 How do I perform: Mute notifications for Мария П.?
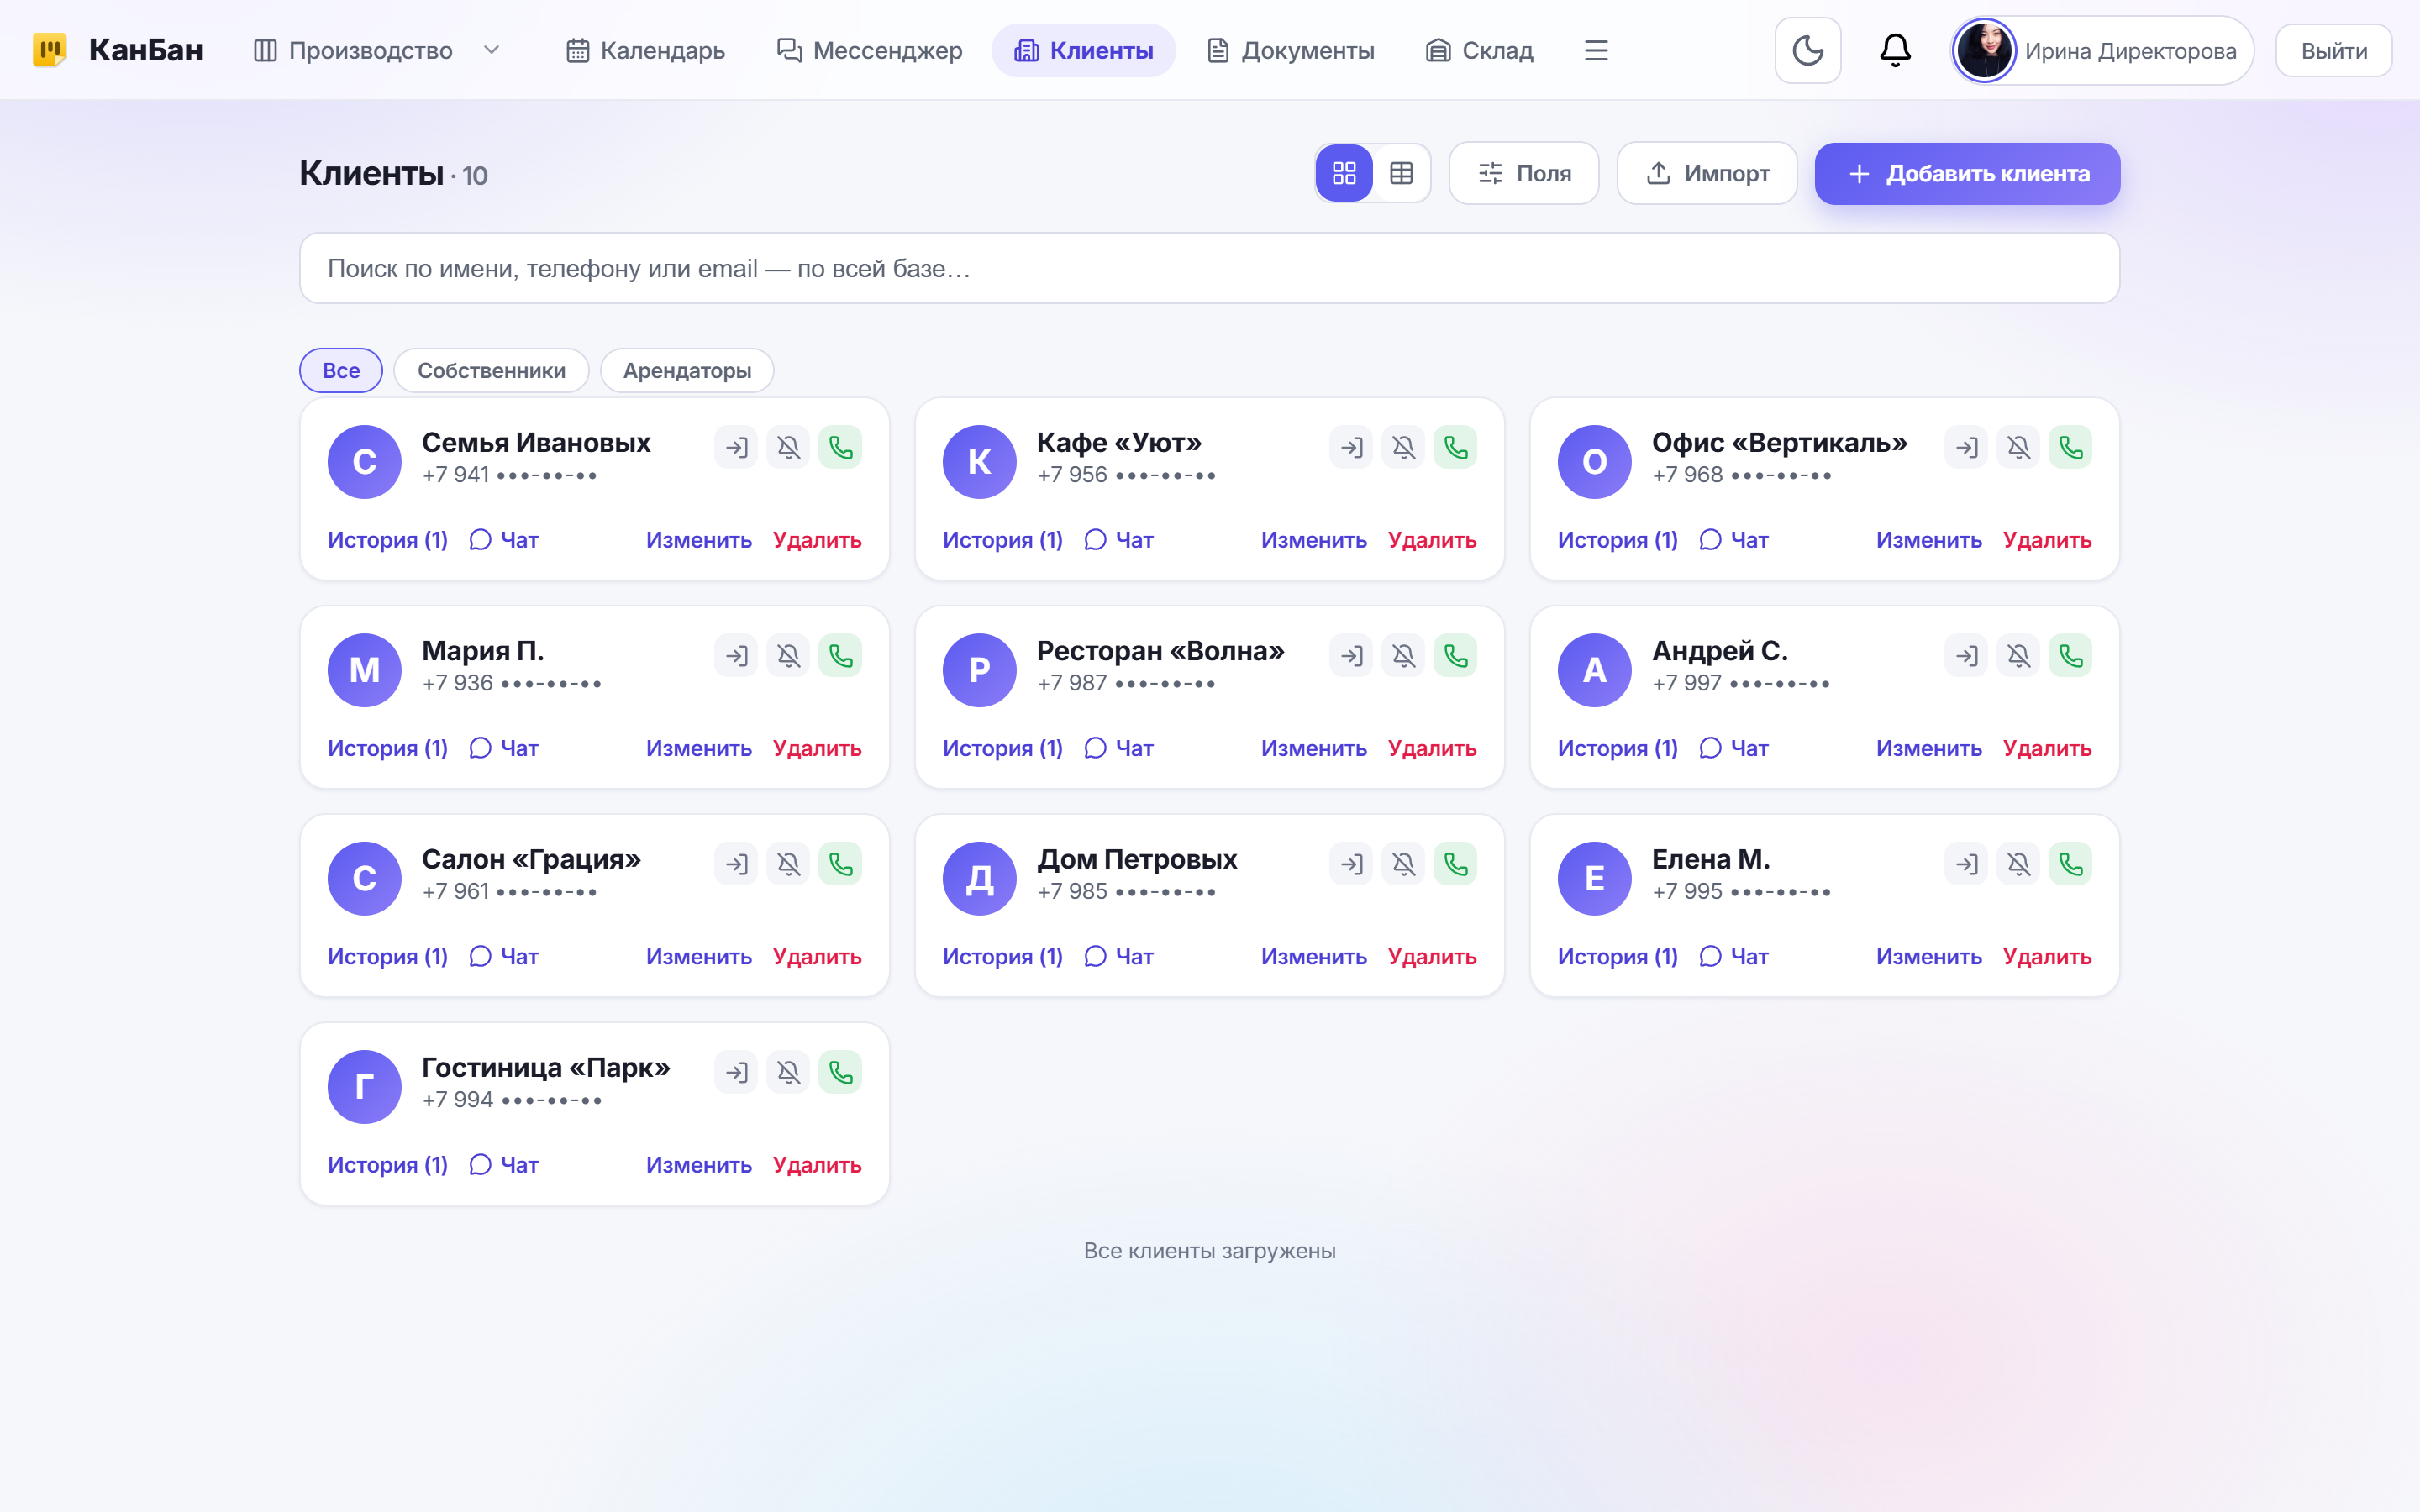click(x=788, y=655)
